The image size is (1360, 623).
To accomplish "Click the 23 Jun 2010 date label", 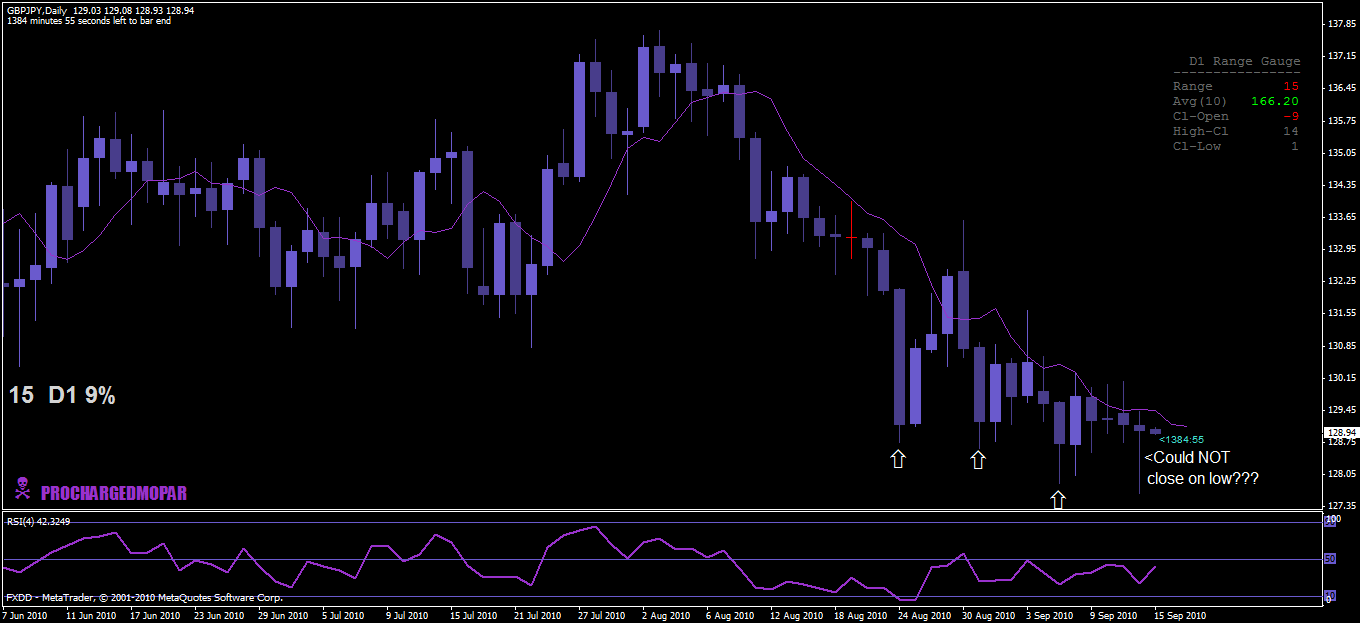I will tap(218, 616).
